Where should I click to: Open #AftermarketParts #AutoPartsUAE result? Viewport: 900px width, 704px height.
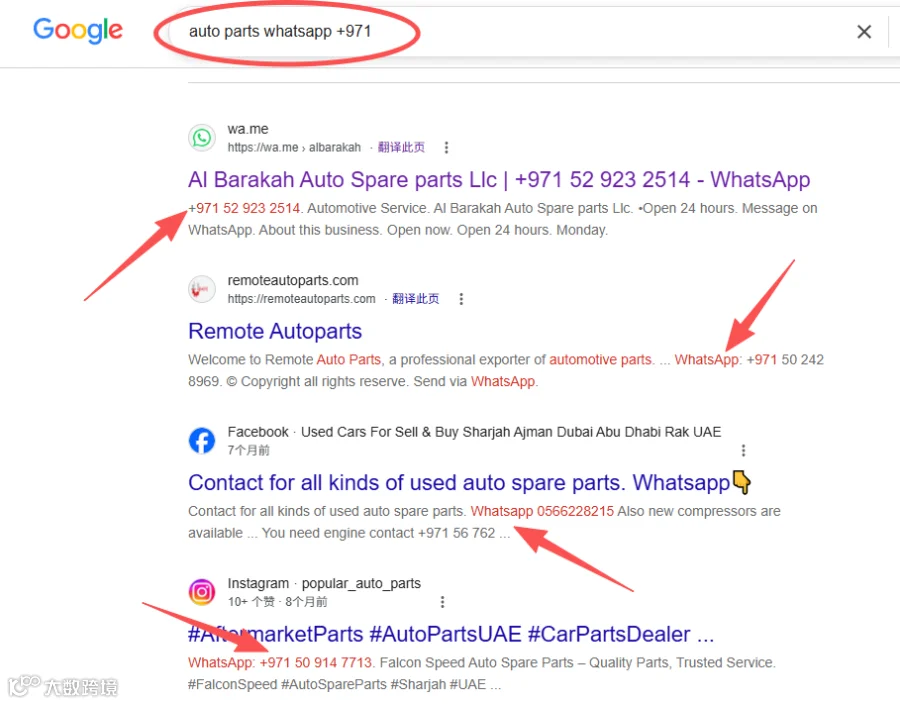[451, 634]
